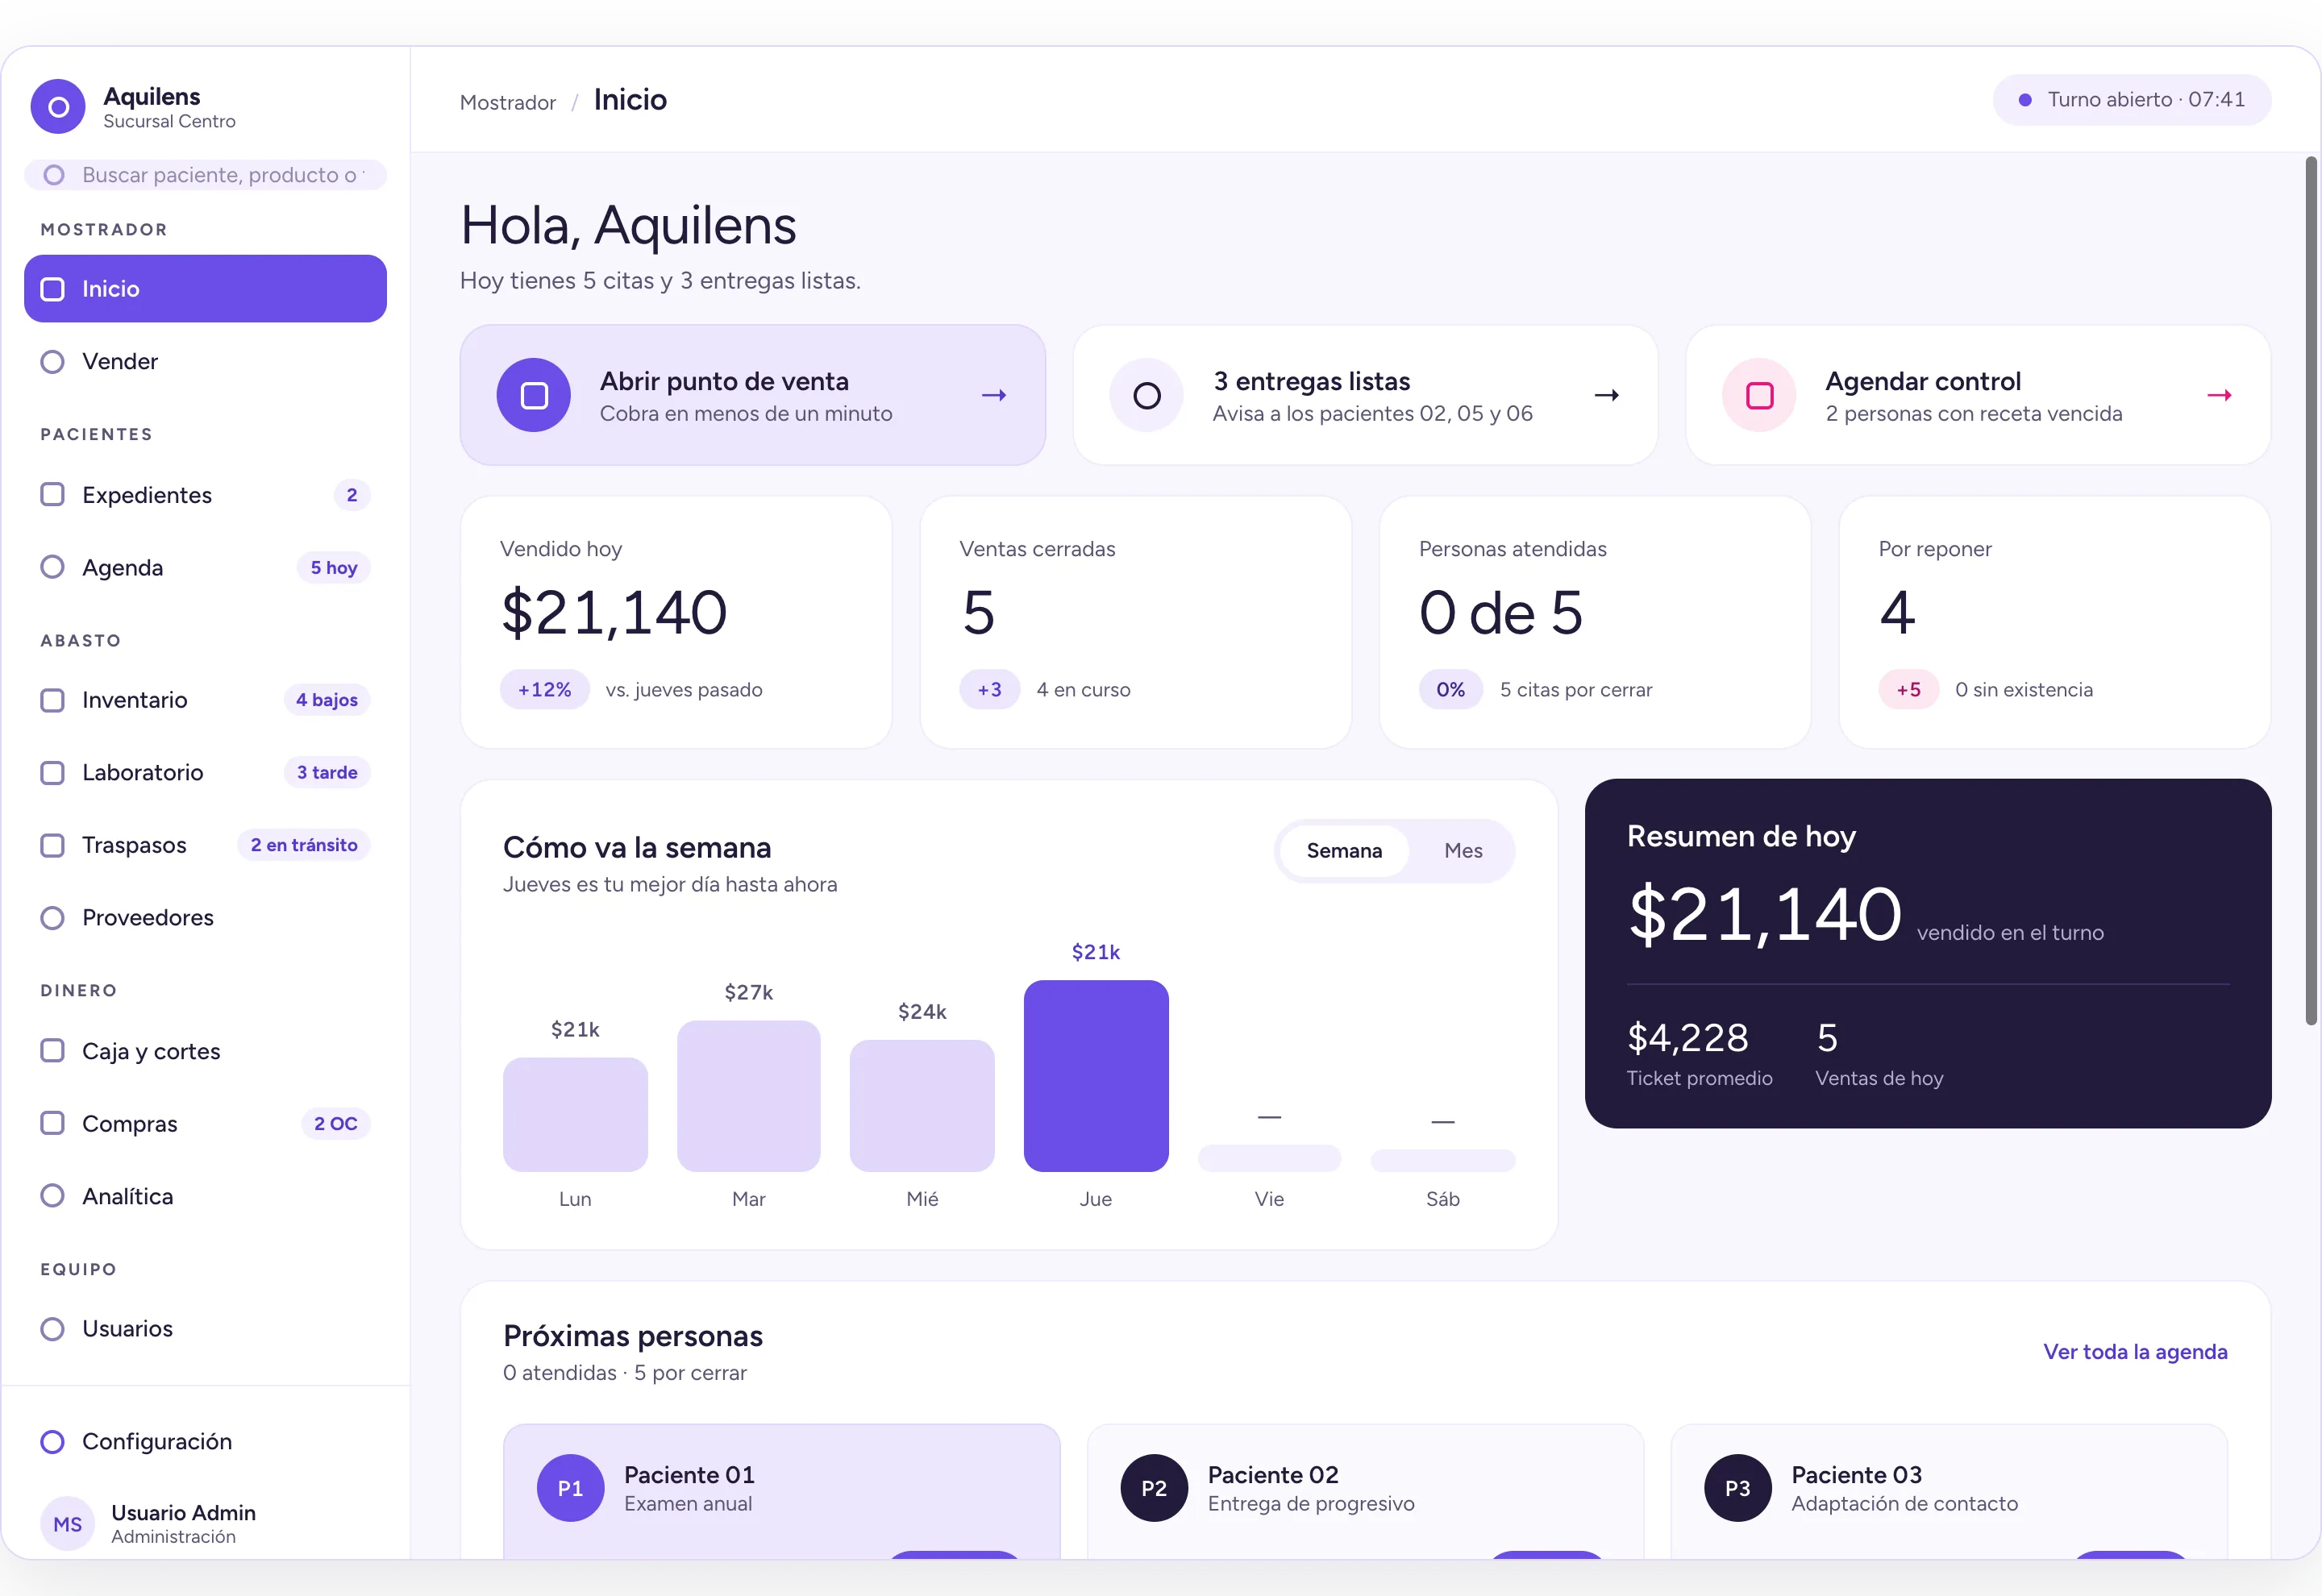Viewport: 2322px width, 1596px height.
Task: Open the Inventario menu item
Action: tap(205, 700)
